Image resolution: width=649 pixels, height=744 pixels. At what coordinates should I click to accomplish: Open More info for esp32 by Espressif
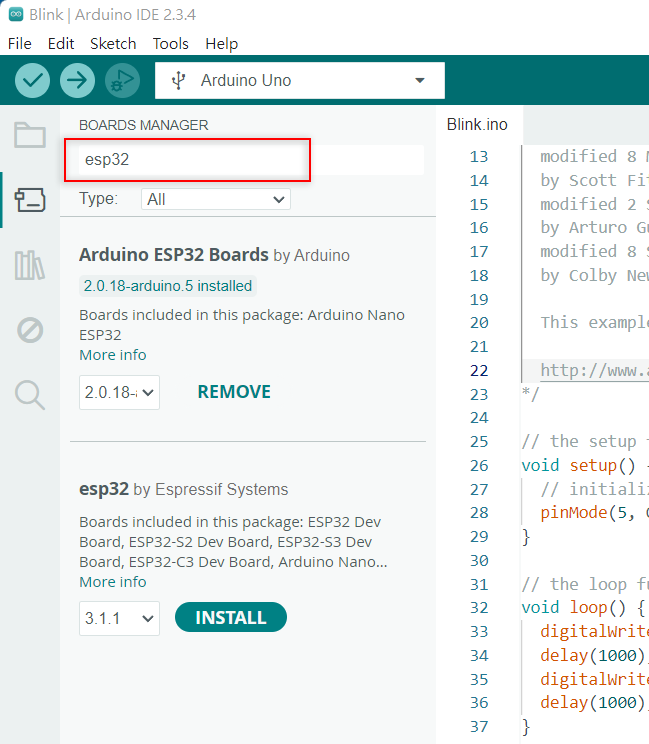point(113,582)
